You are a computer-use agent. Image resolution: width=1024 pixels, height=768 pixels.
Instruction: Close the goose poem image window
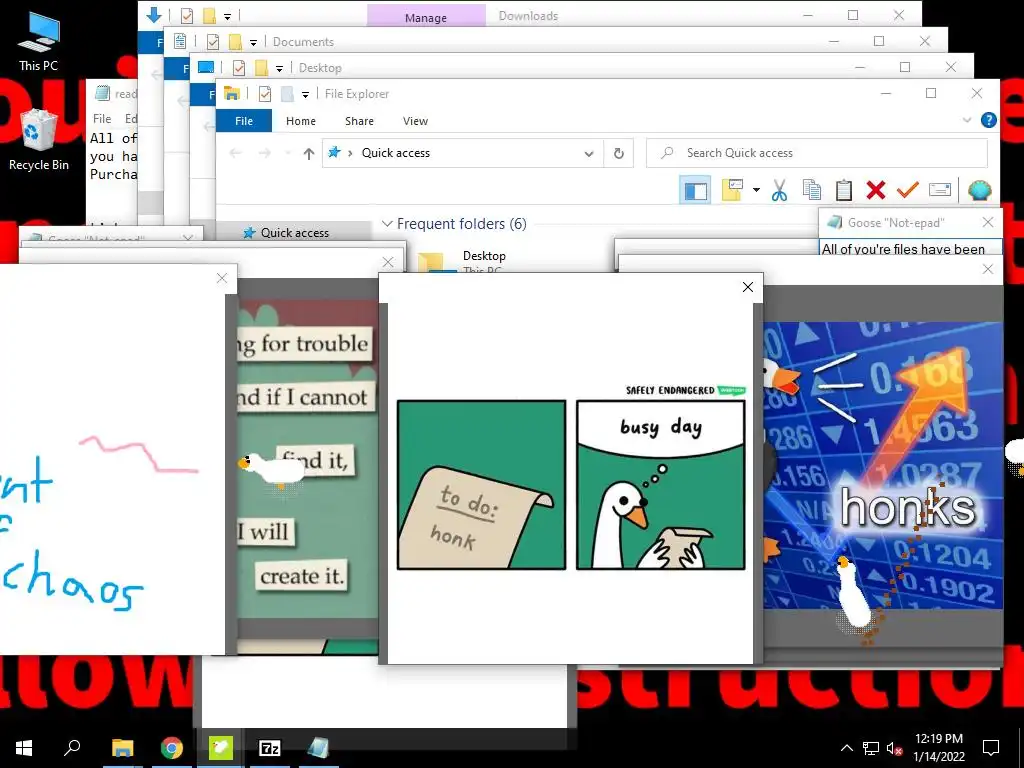click(388, 262)
